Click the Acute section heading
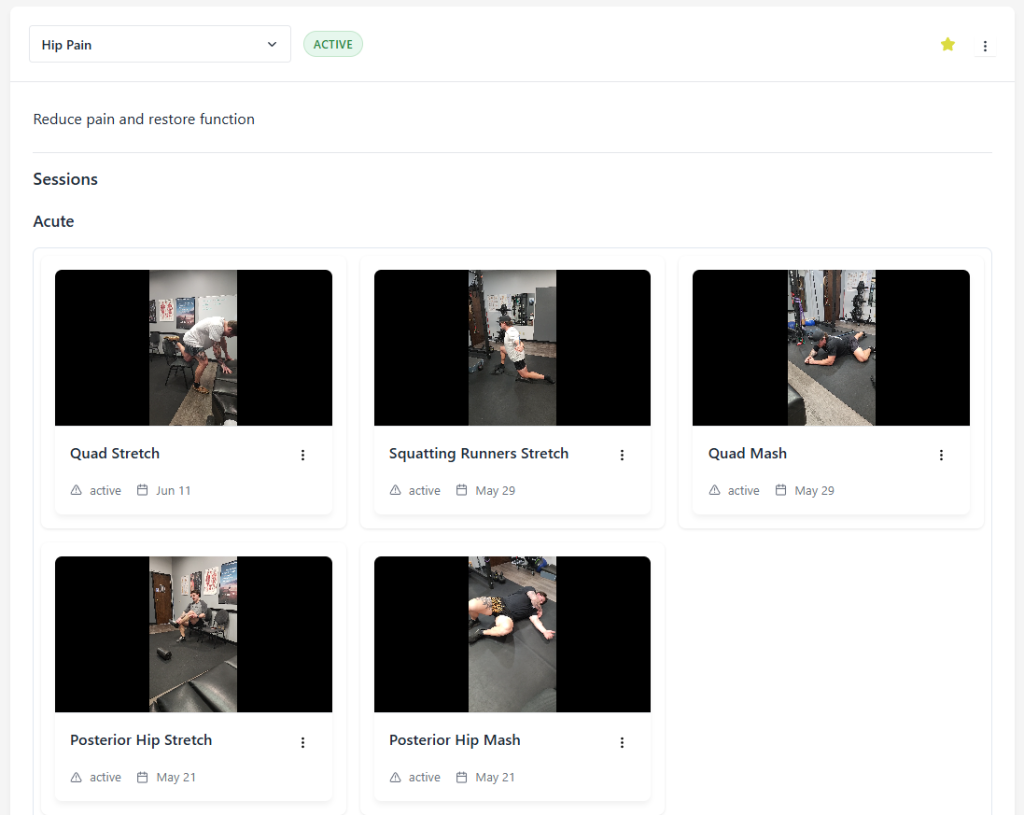The image size is (1024, 815). click(x=54, y=221)
